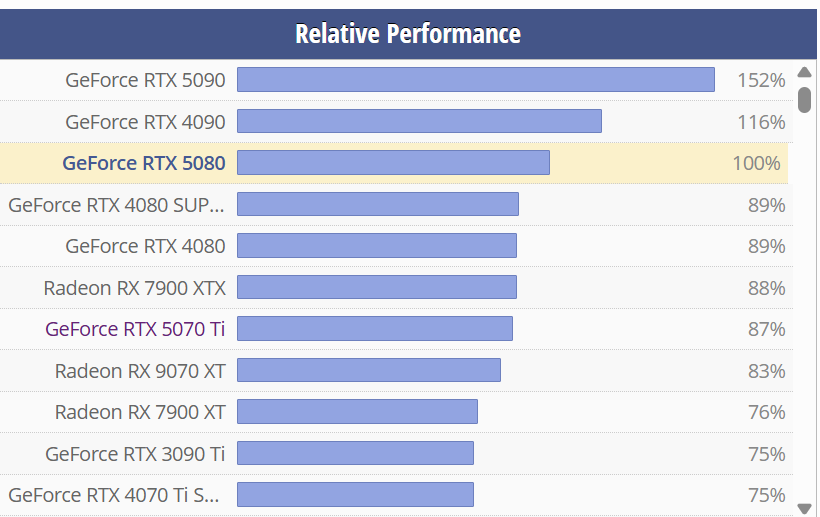Open the Radeon RX 9070 XT link
This screenshot has height=517, width=820.
click(x=140, y=371)
